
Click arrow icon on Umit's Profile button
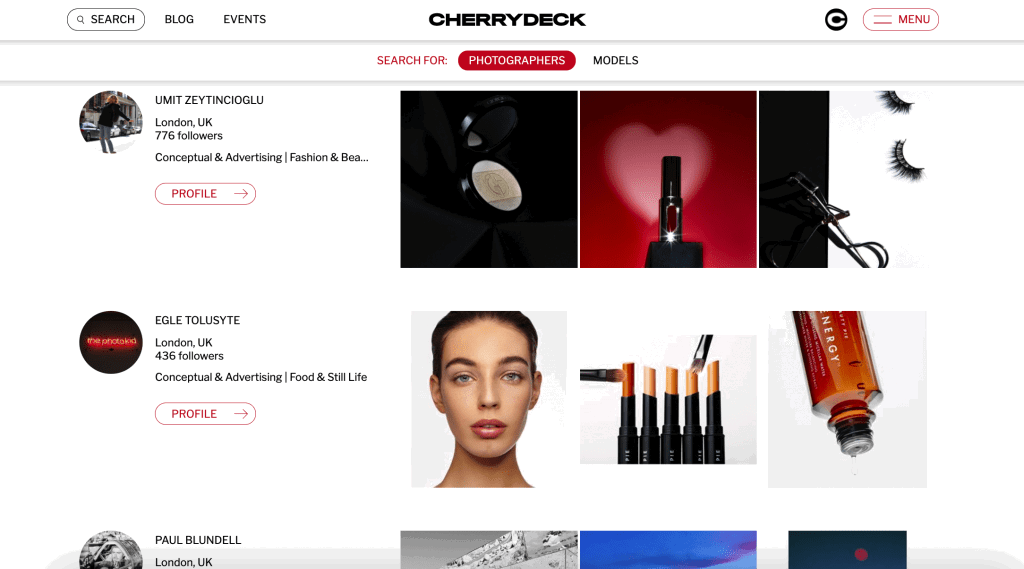(241, 193)
